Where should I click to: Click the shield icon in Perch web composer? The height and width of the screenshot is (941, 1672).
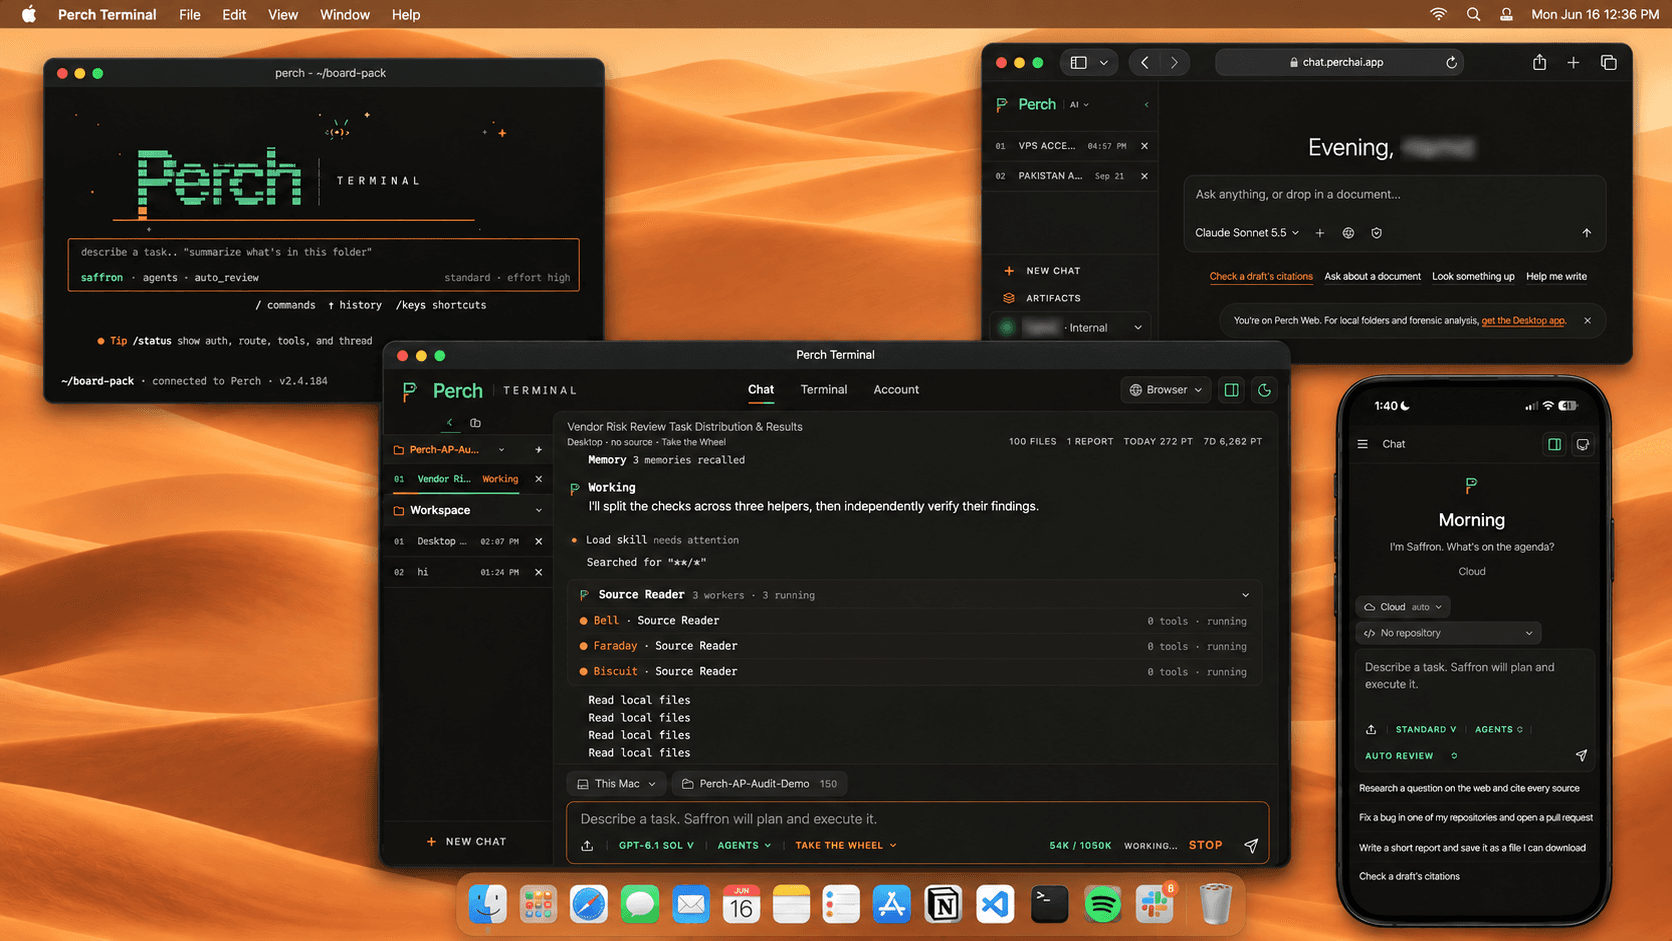(1377, 233)
